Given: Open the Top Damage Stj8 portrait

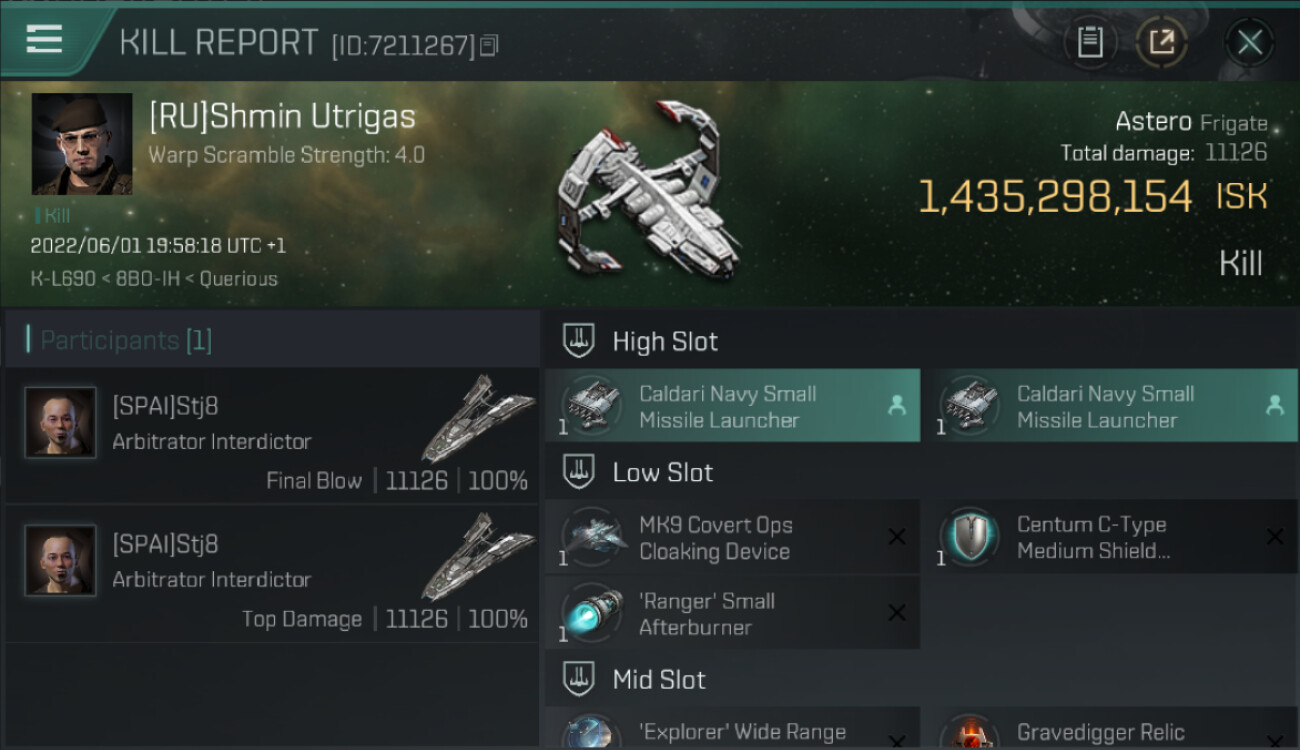Looking at the screenshot, I should point(60,561).
